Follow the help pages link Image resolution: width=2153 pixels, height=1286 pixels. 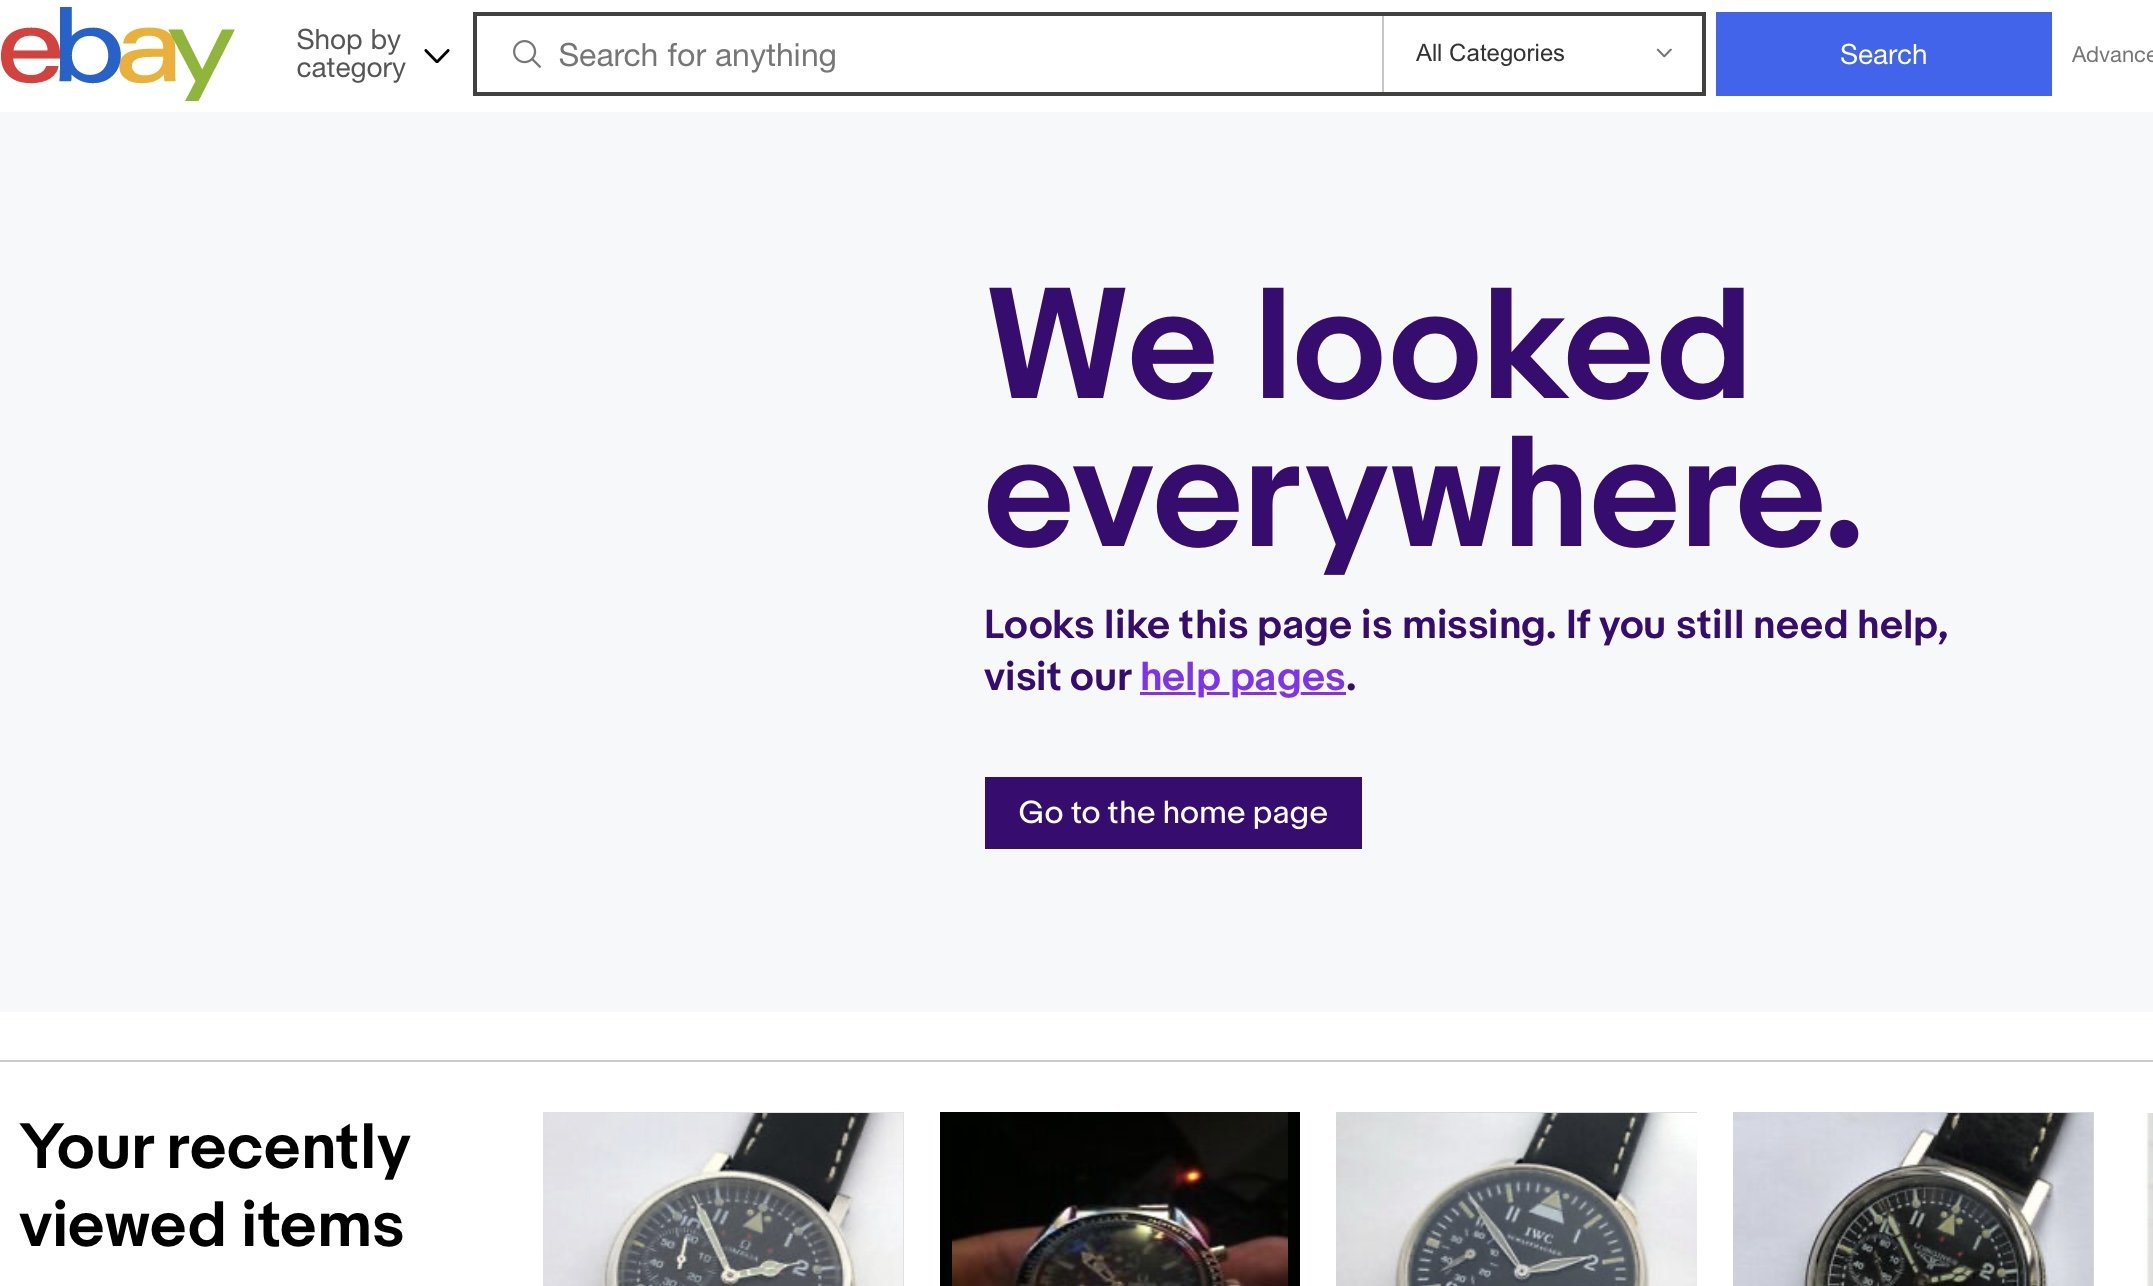point(1242,678)
